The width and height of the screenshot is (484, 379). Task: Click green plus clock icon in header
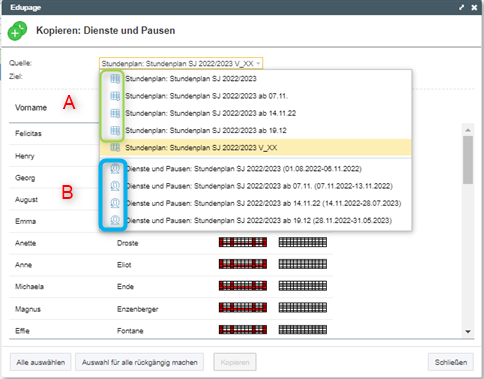(x=17, y=31)
